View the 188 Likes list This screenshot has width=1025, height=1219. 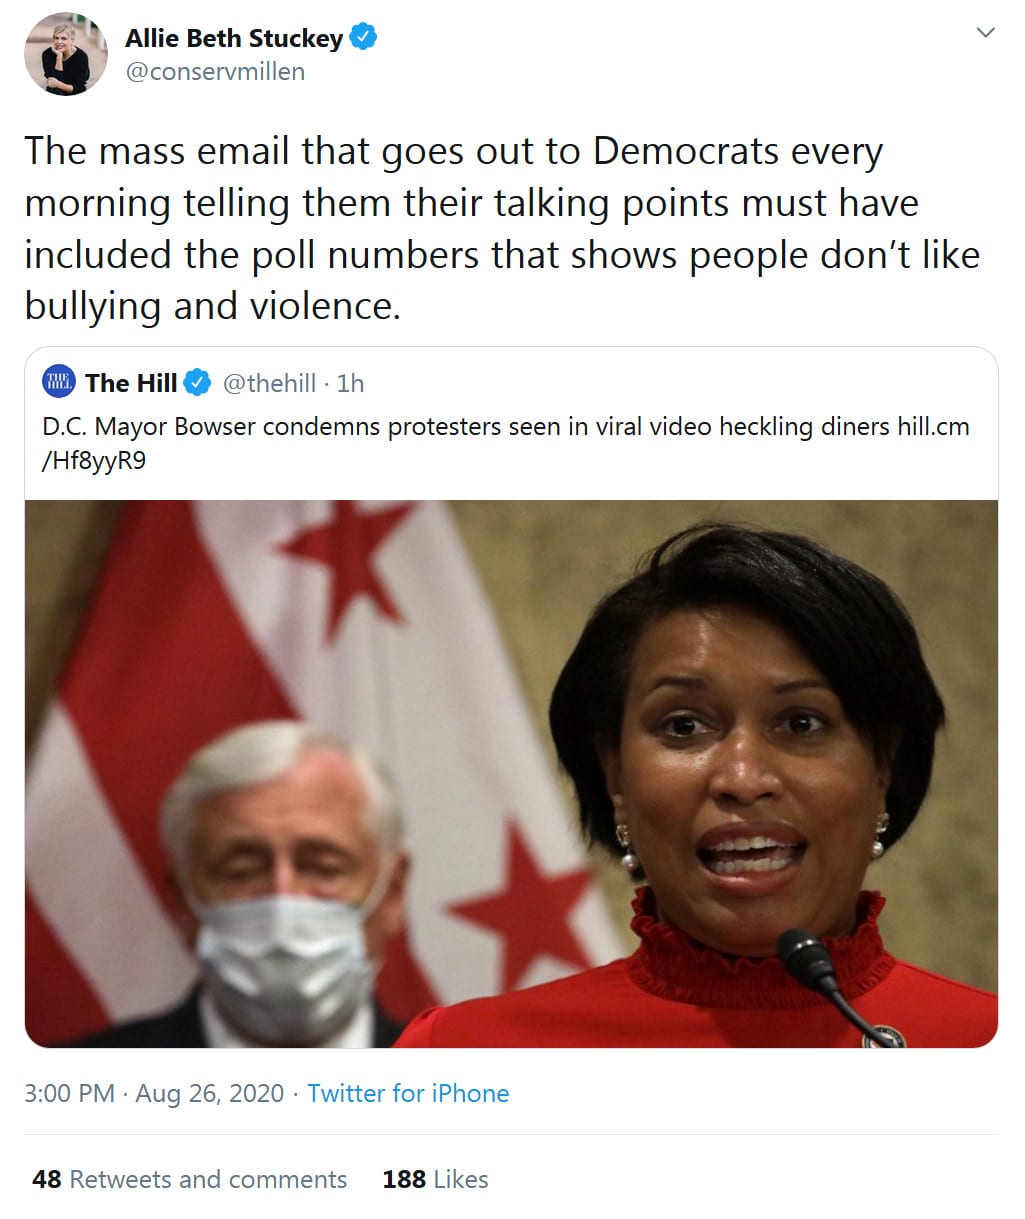(435, 1179)
